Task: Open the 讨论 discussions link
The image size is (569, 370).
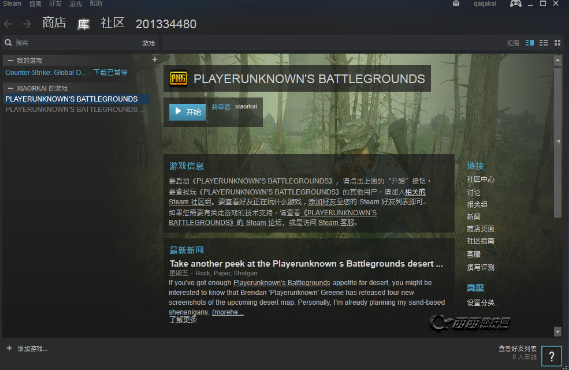Action: [x=474, y=192]
